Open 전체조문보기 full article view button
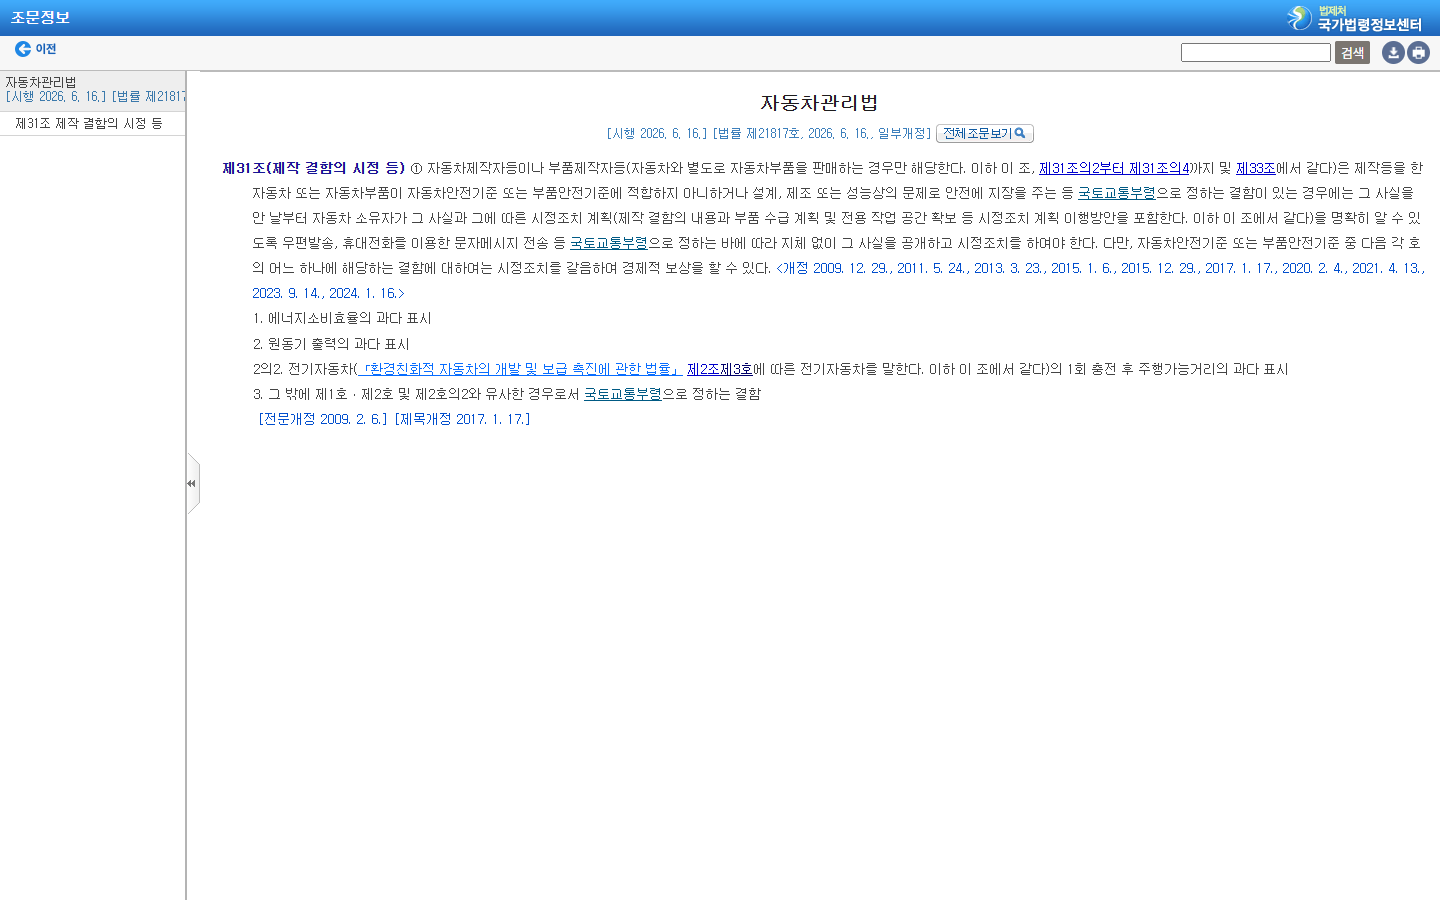This screenshot has height=900, width=1440. [x=985, y=133]
